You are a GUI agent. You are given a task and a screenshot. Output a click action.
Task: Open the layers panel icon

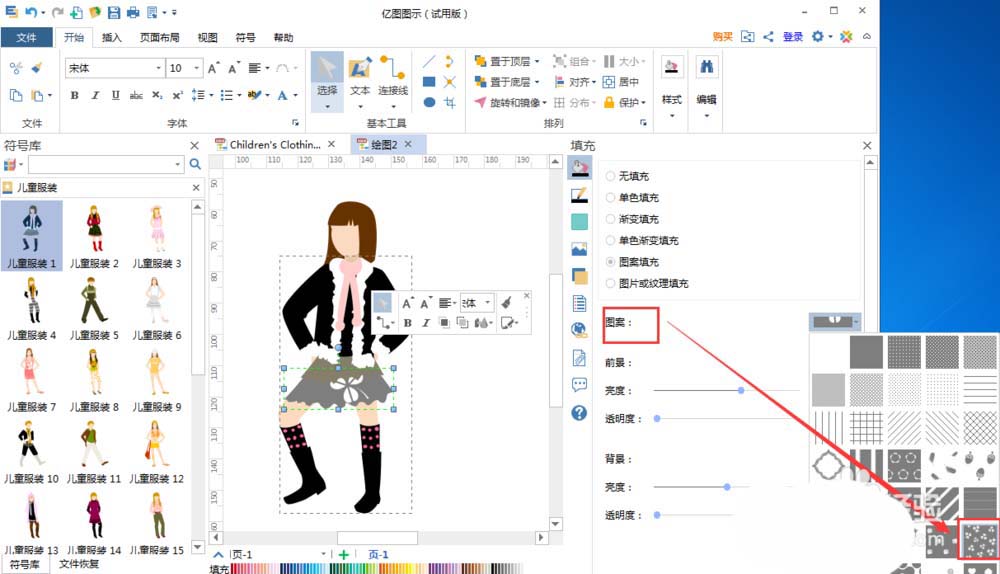[x=579, y=276]
